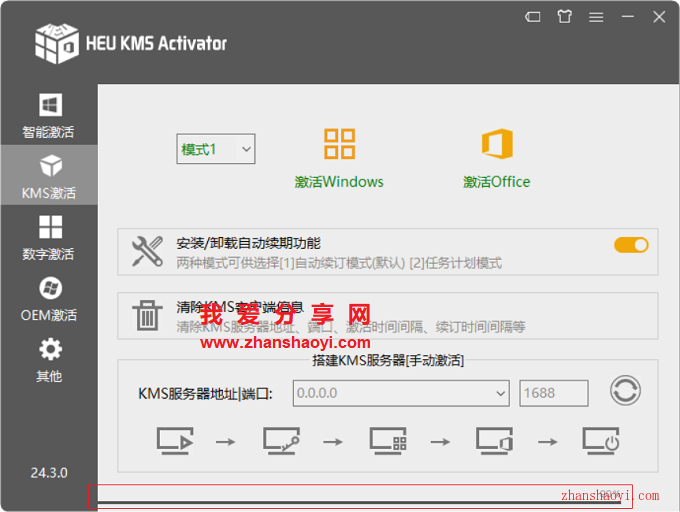Minimize the HEU KMS Activator window
The height and width of the screenshot is (512, 680).
coord(628,17)
